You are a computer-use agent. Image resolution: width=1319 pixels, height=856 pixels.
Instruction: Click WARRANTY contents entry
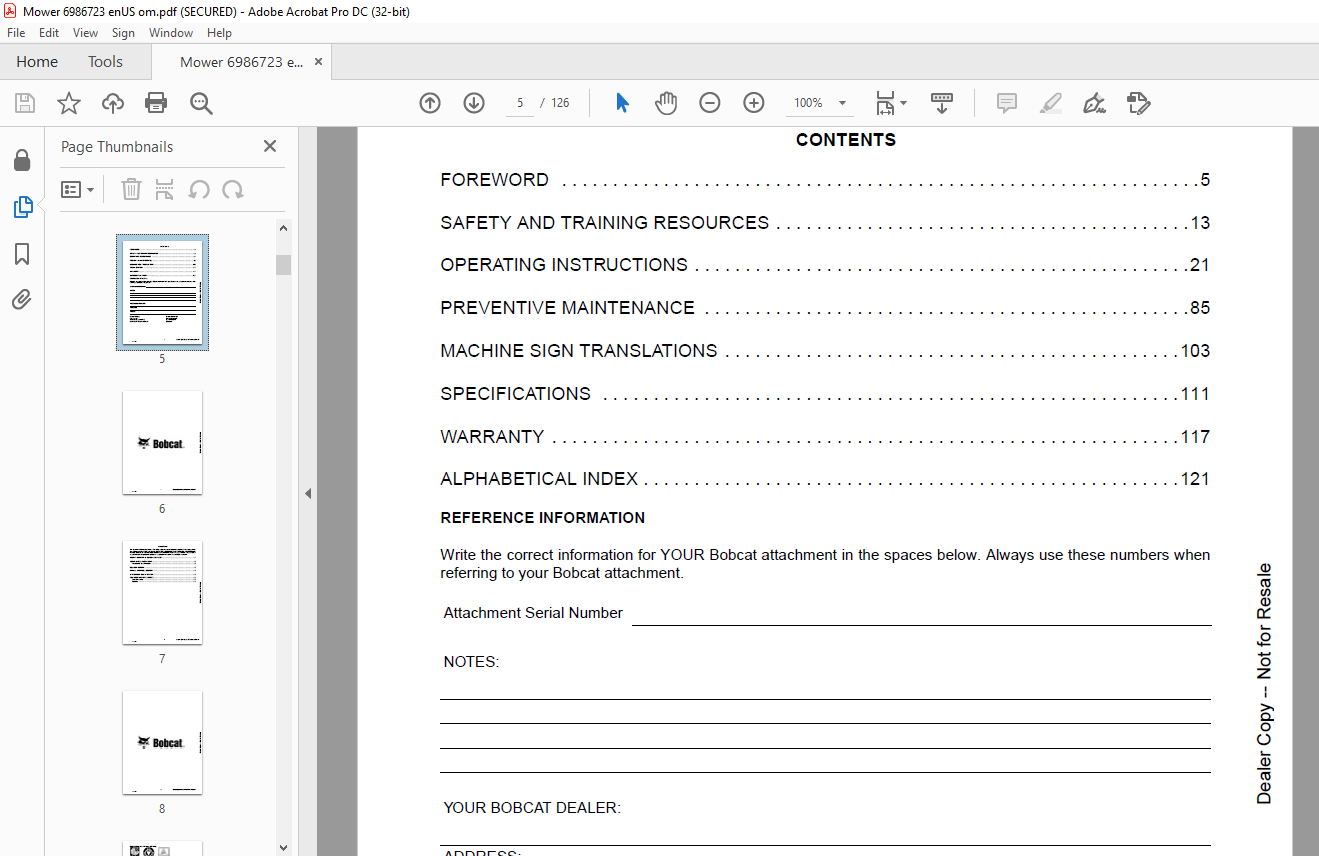point(825,437)
